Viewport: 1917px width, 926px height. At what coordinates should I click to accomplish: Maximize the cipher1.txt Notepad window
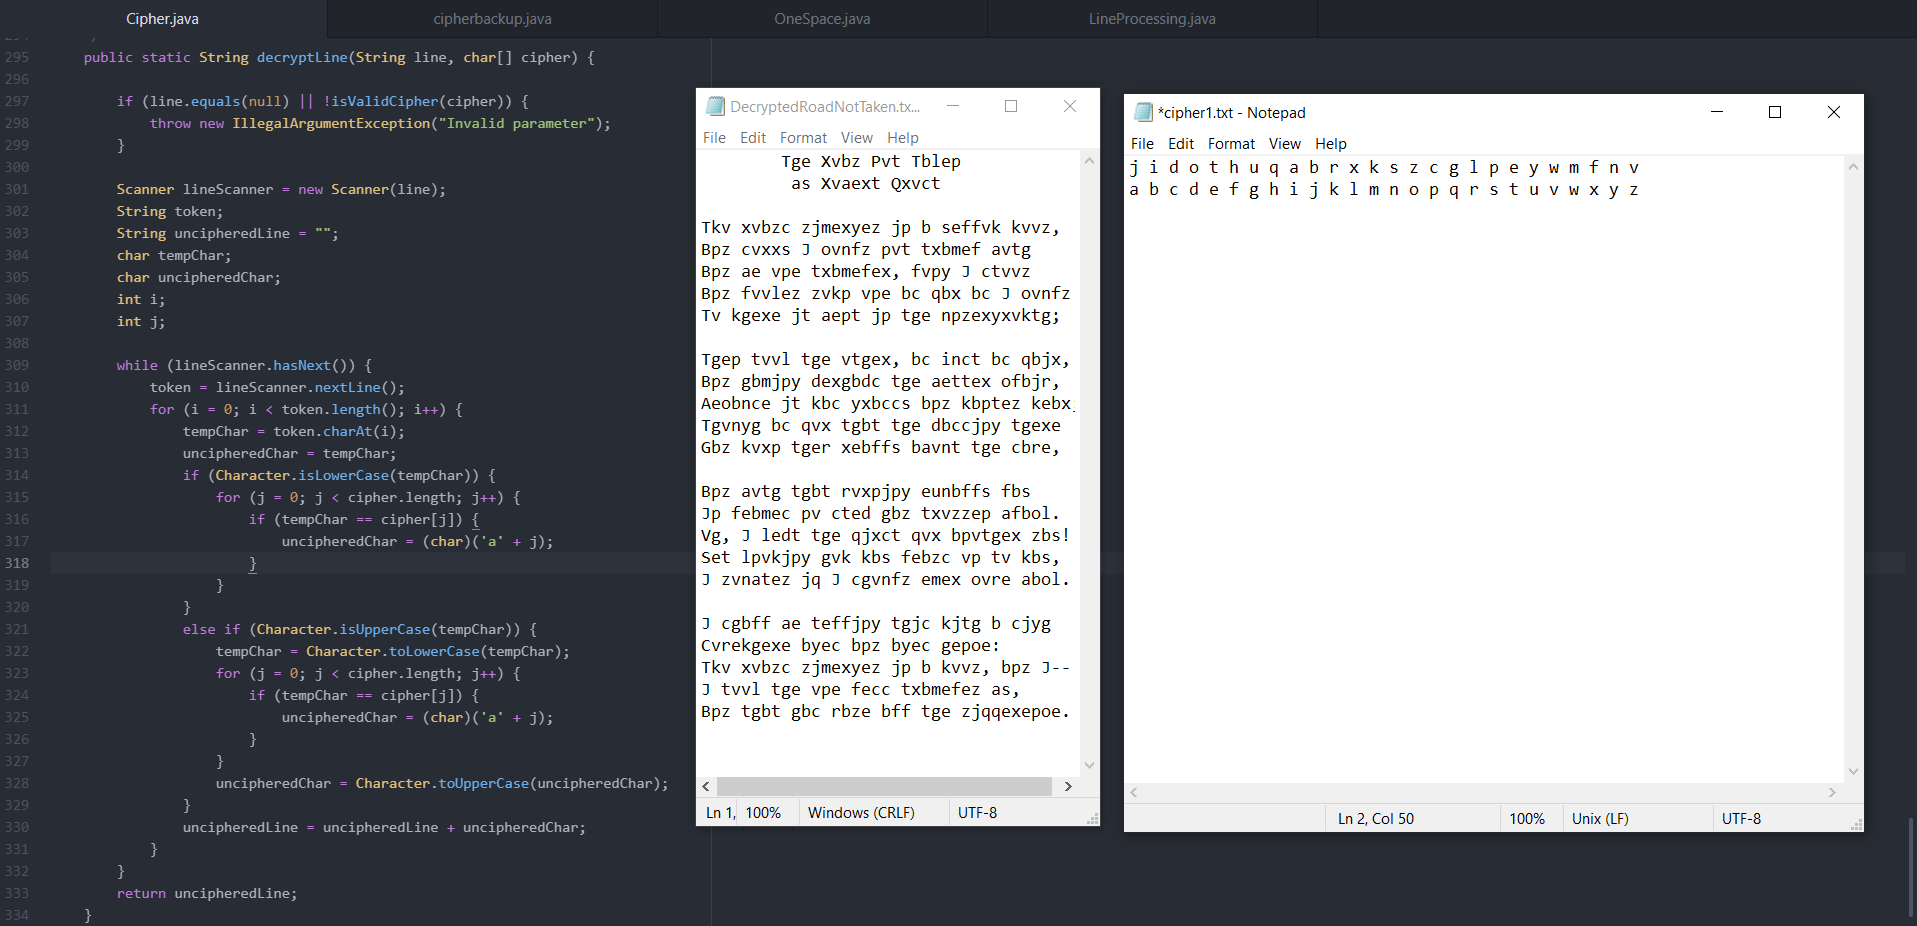pos(1775,112)
